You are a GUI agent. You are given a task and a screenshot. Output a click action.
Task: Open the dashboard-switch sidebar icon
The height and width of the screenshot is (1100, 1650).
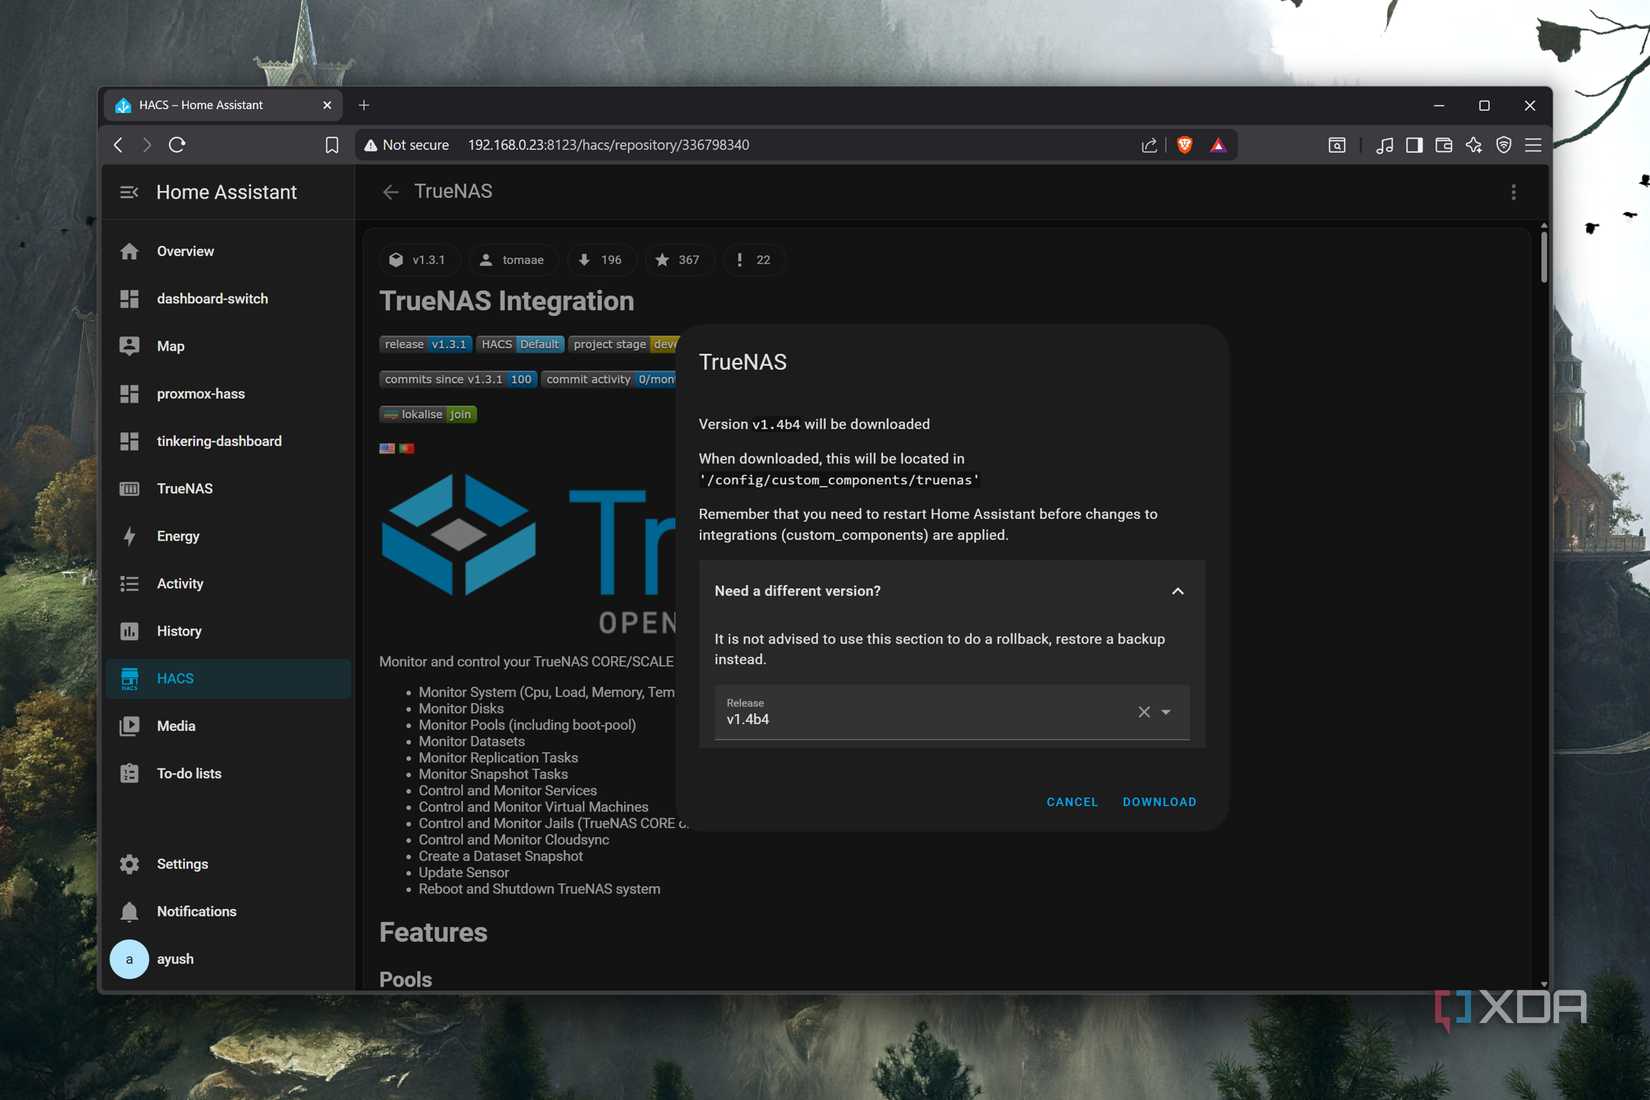(x=129, y=299)
